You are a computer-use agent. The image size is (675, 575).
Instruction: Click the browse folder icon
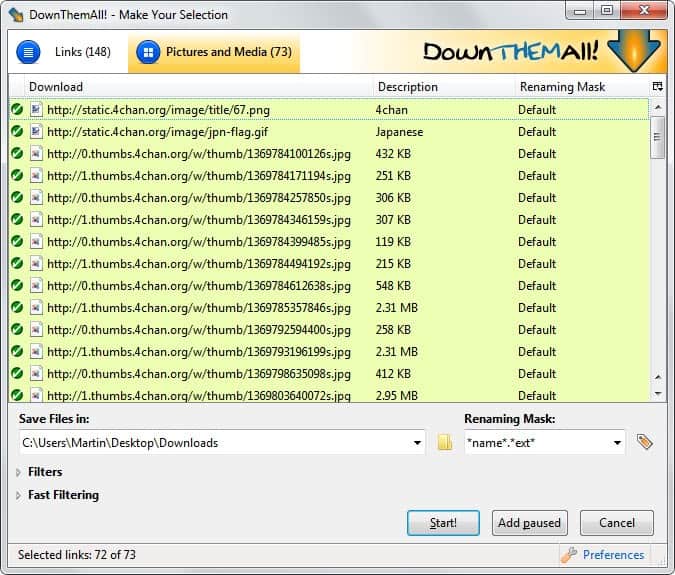coord(445,442)
